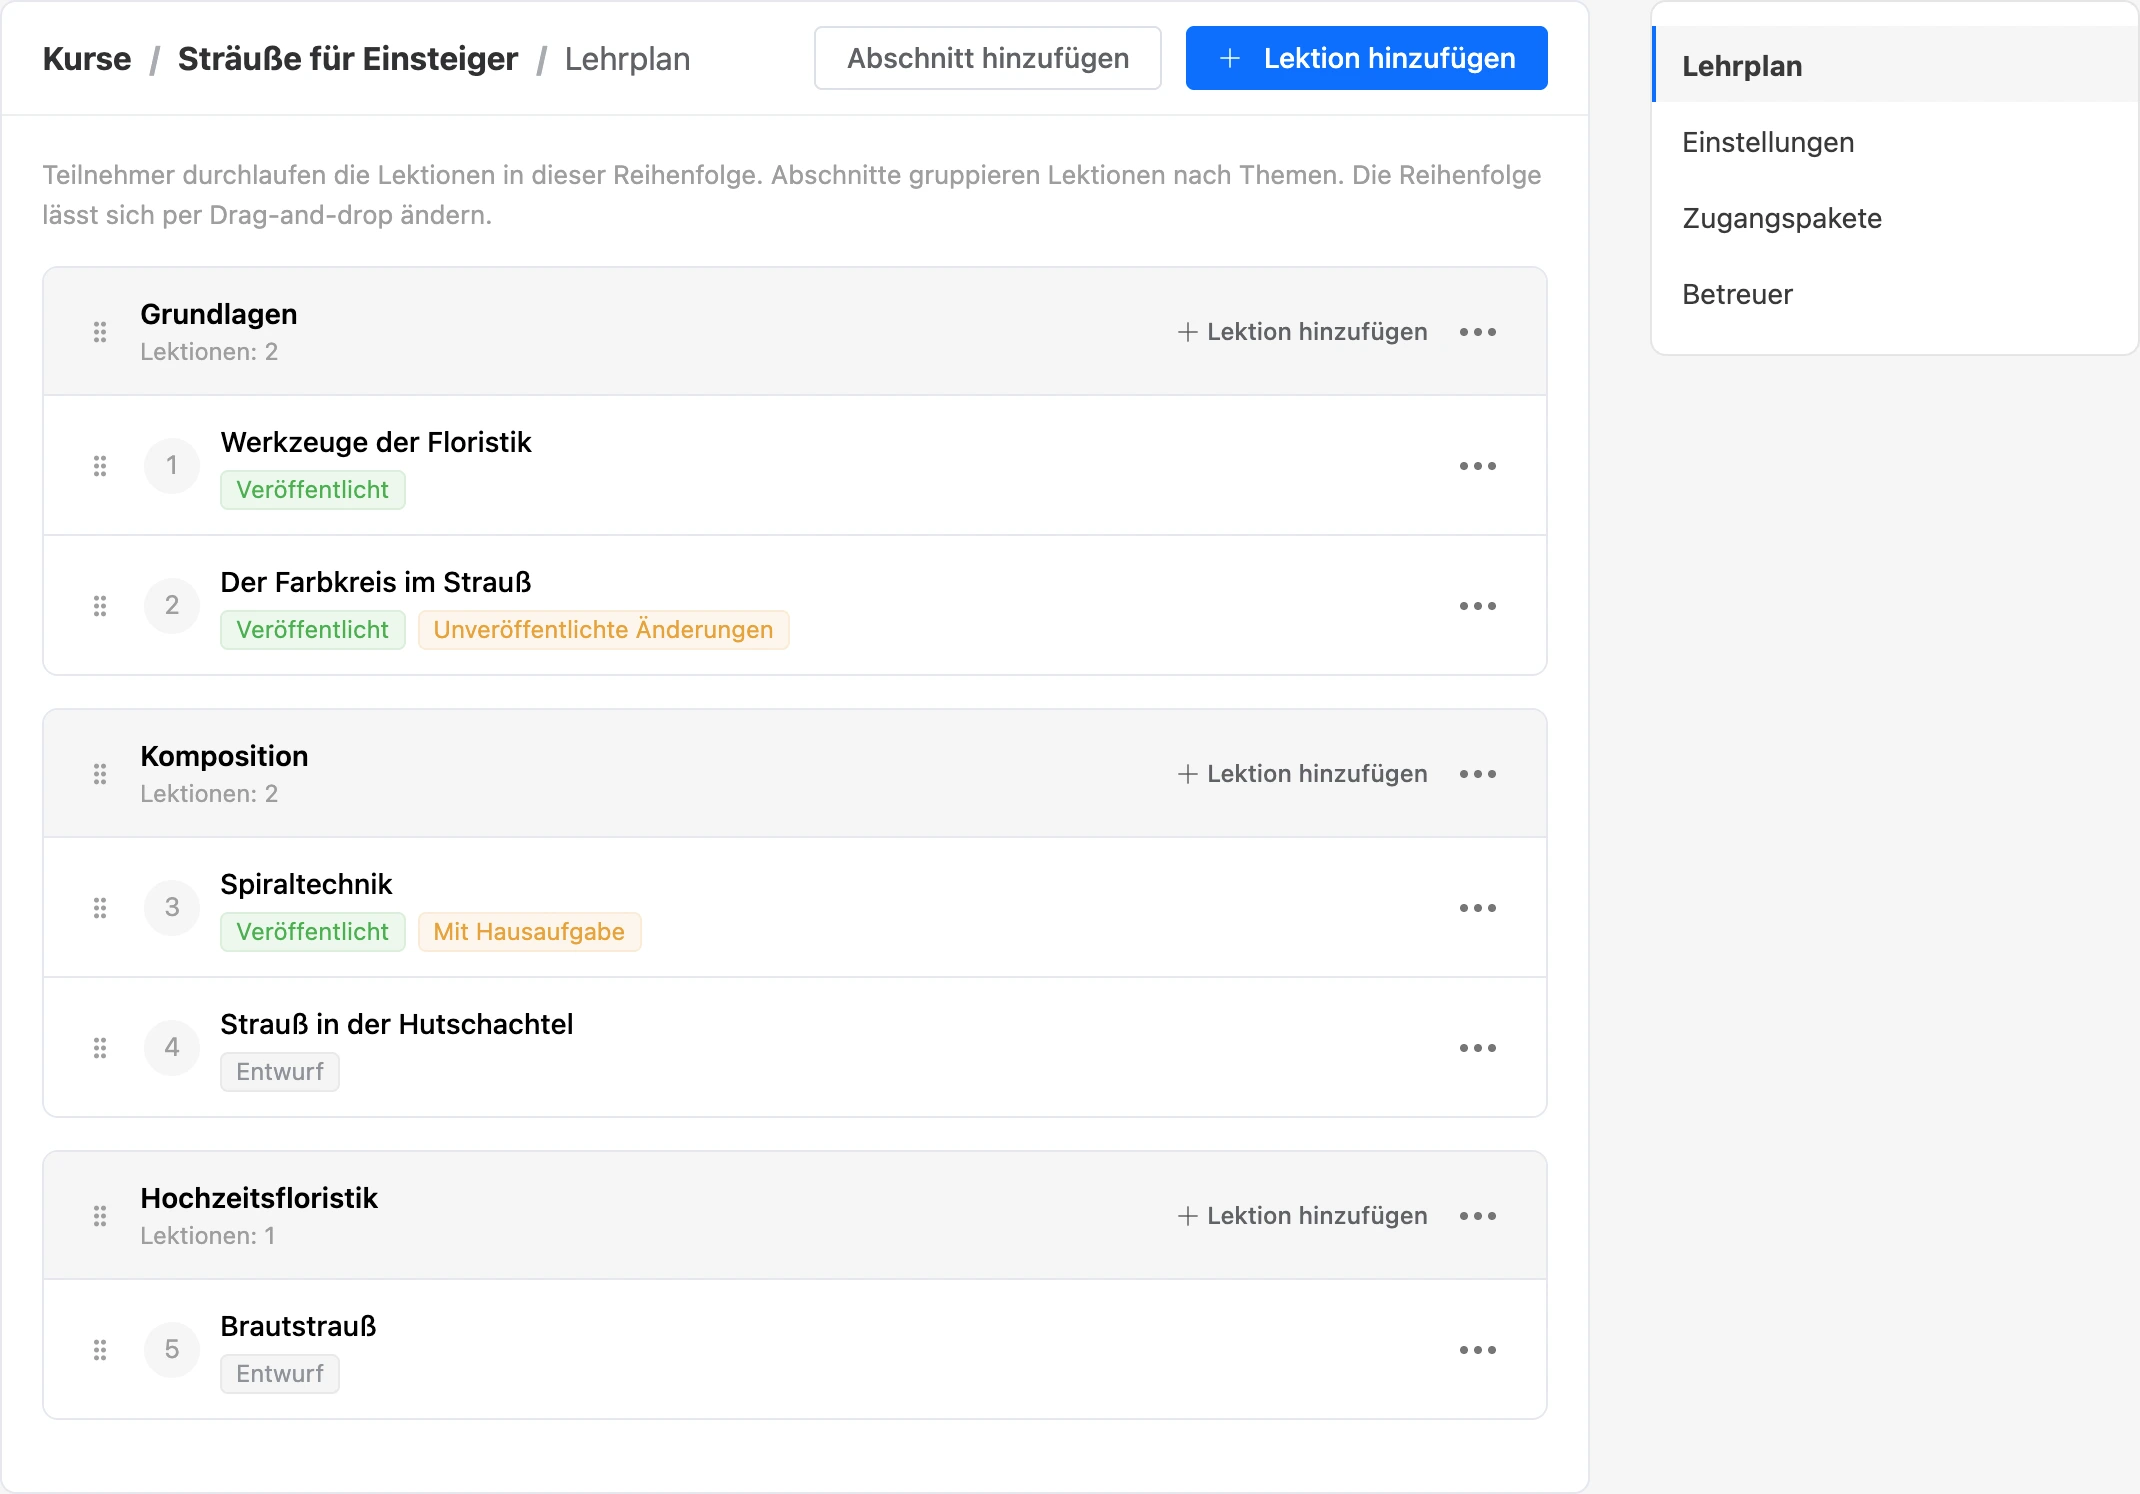Open three-dot menu for Grundlagen section
This screenshot has height=1494, width=2140.
(1478, 332)
